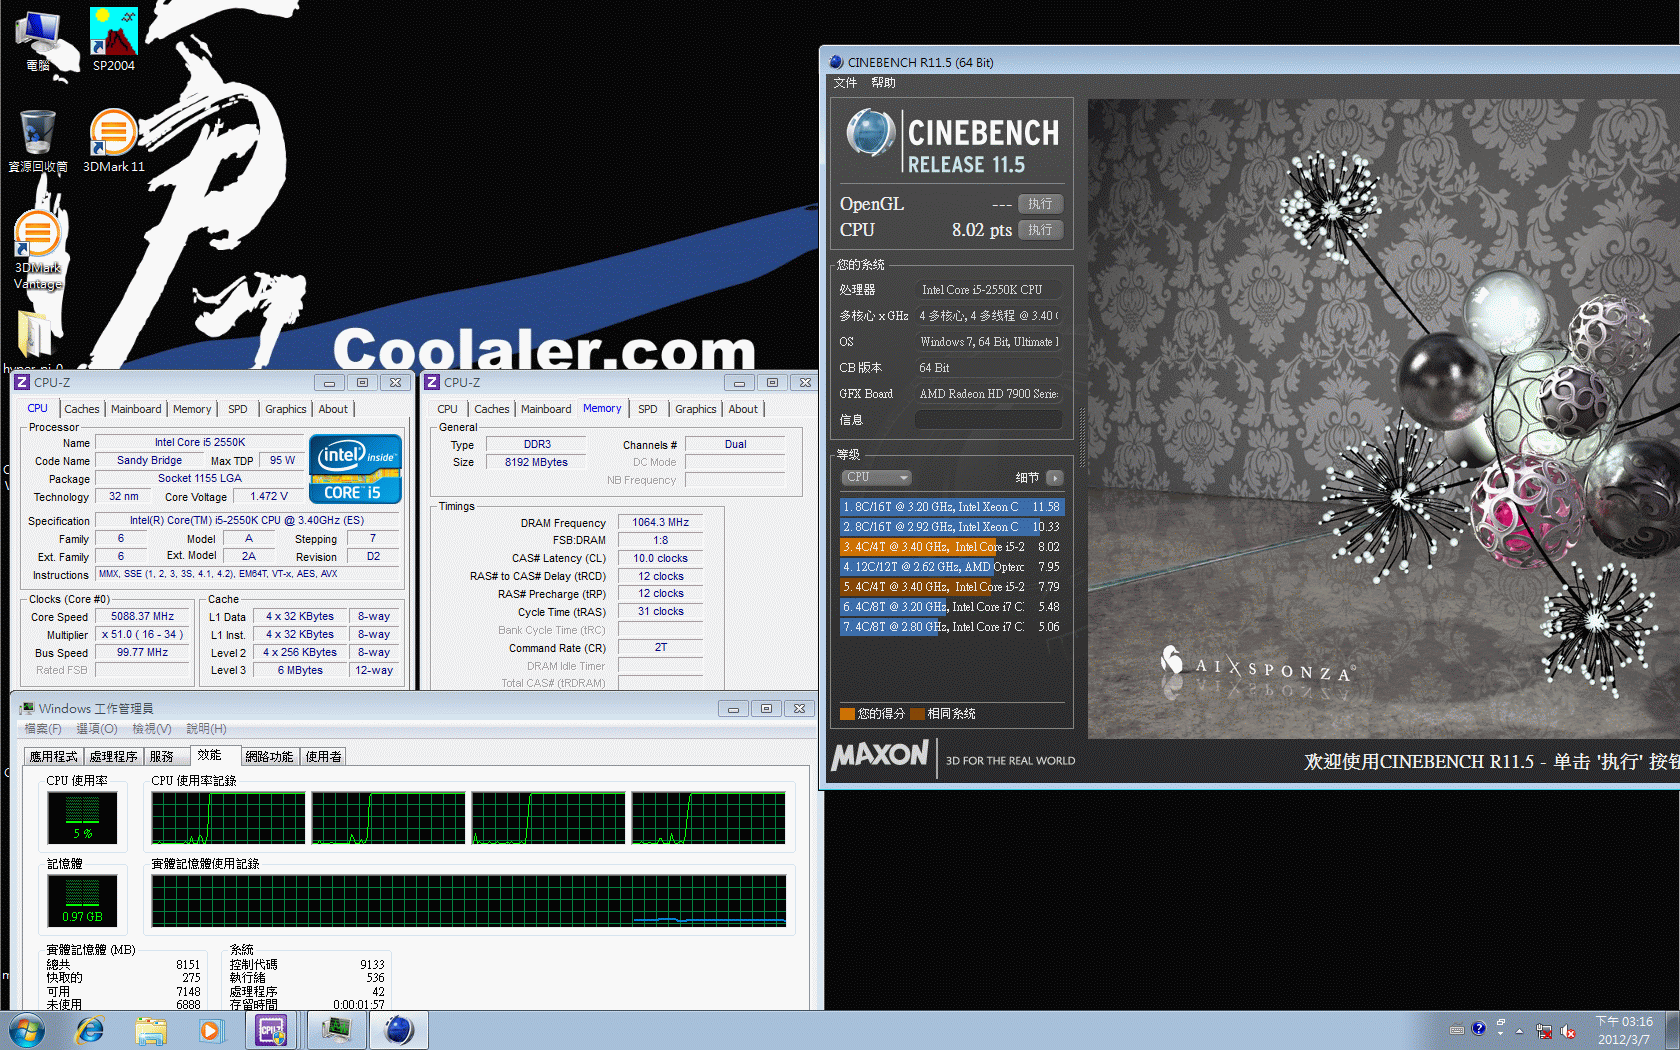This screenshot has height=1050, width=1680.
Task: Click the Windows Start orb
Action: tap(27, 1030)
